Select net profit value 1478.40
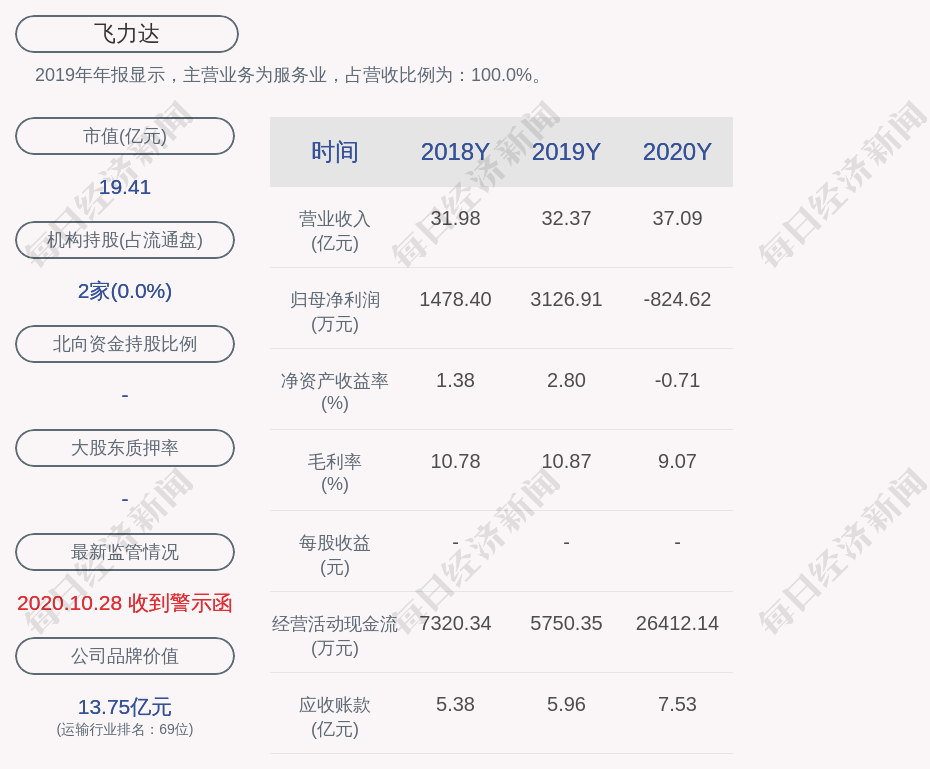The width and height of the screenshot is (930, 769). click(455, 299)
